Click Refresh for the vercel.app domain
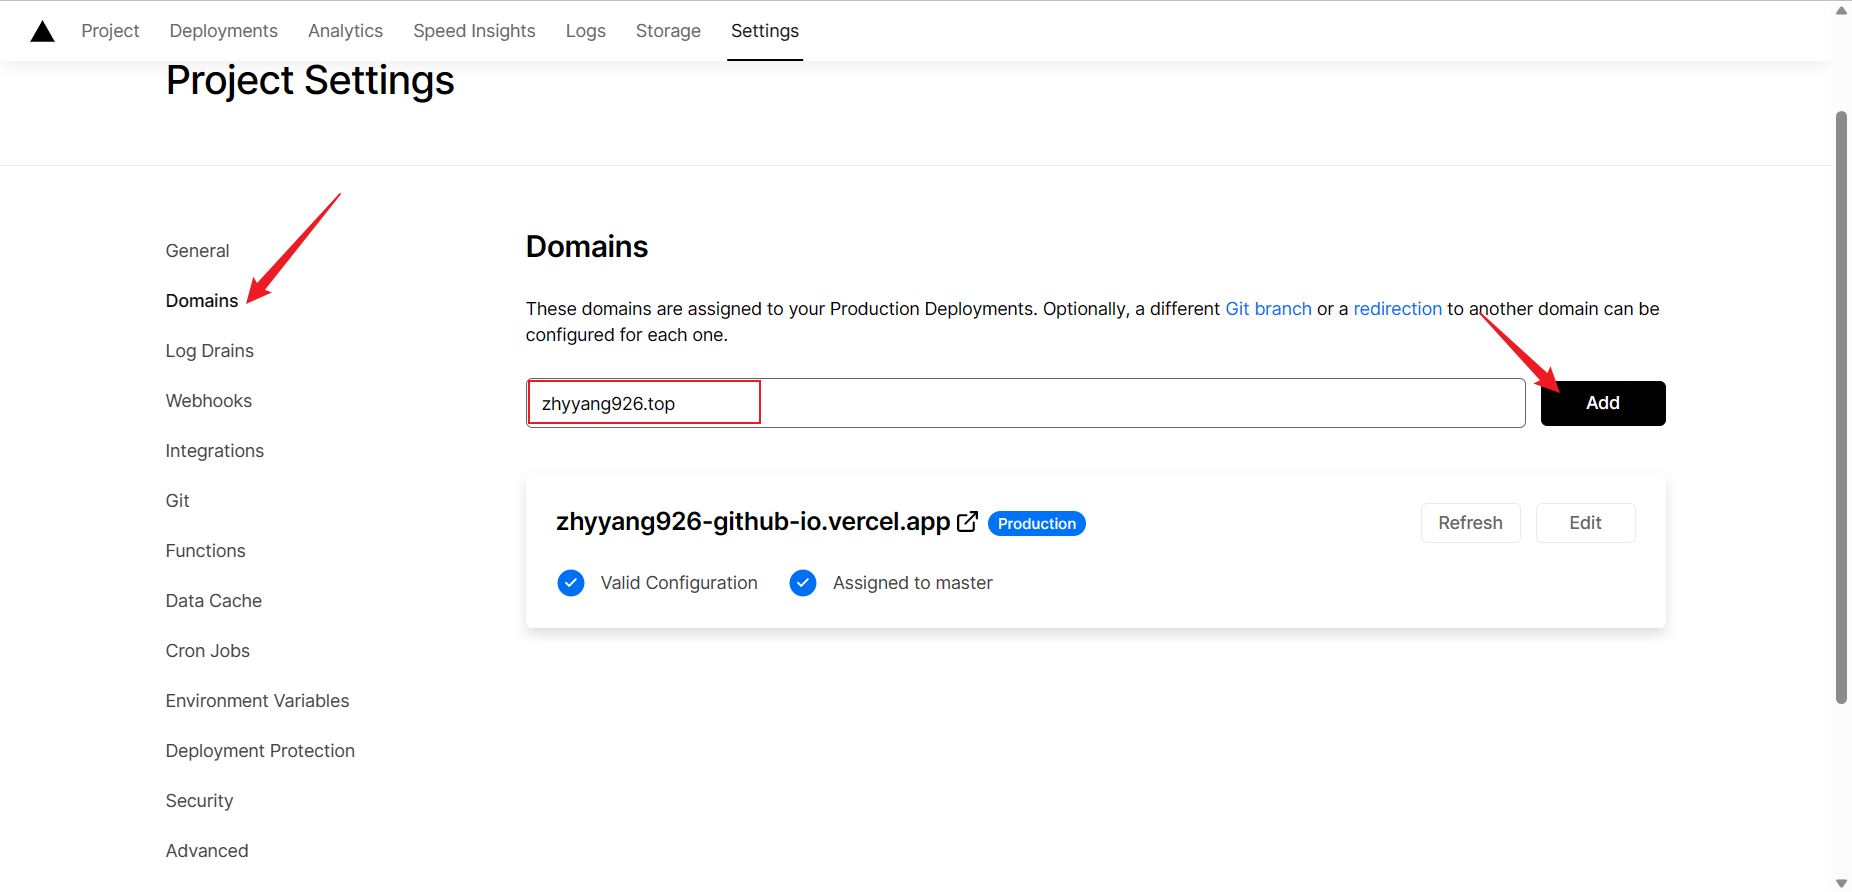The image size is (1852, 892). [x=1470, y=523]
